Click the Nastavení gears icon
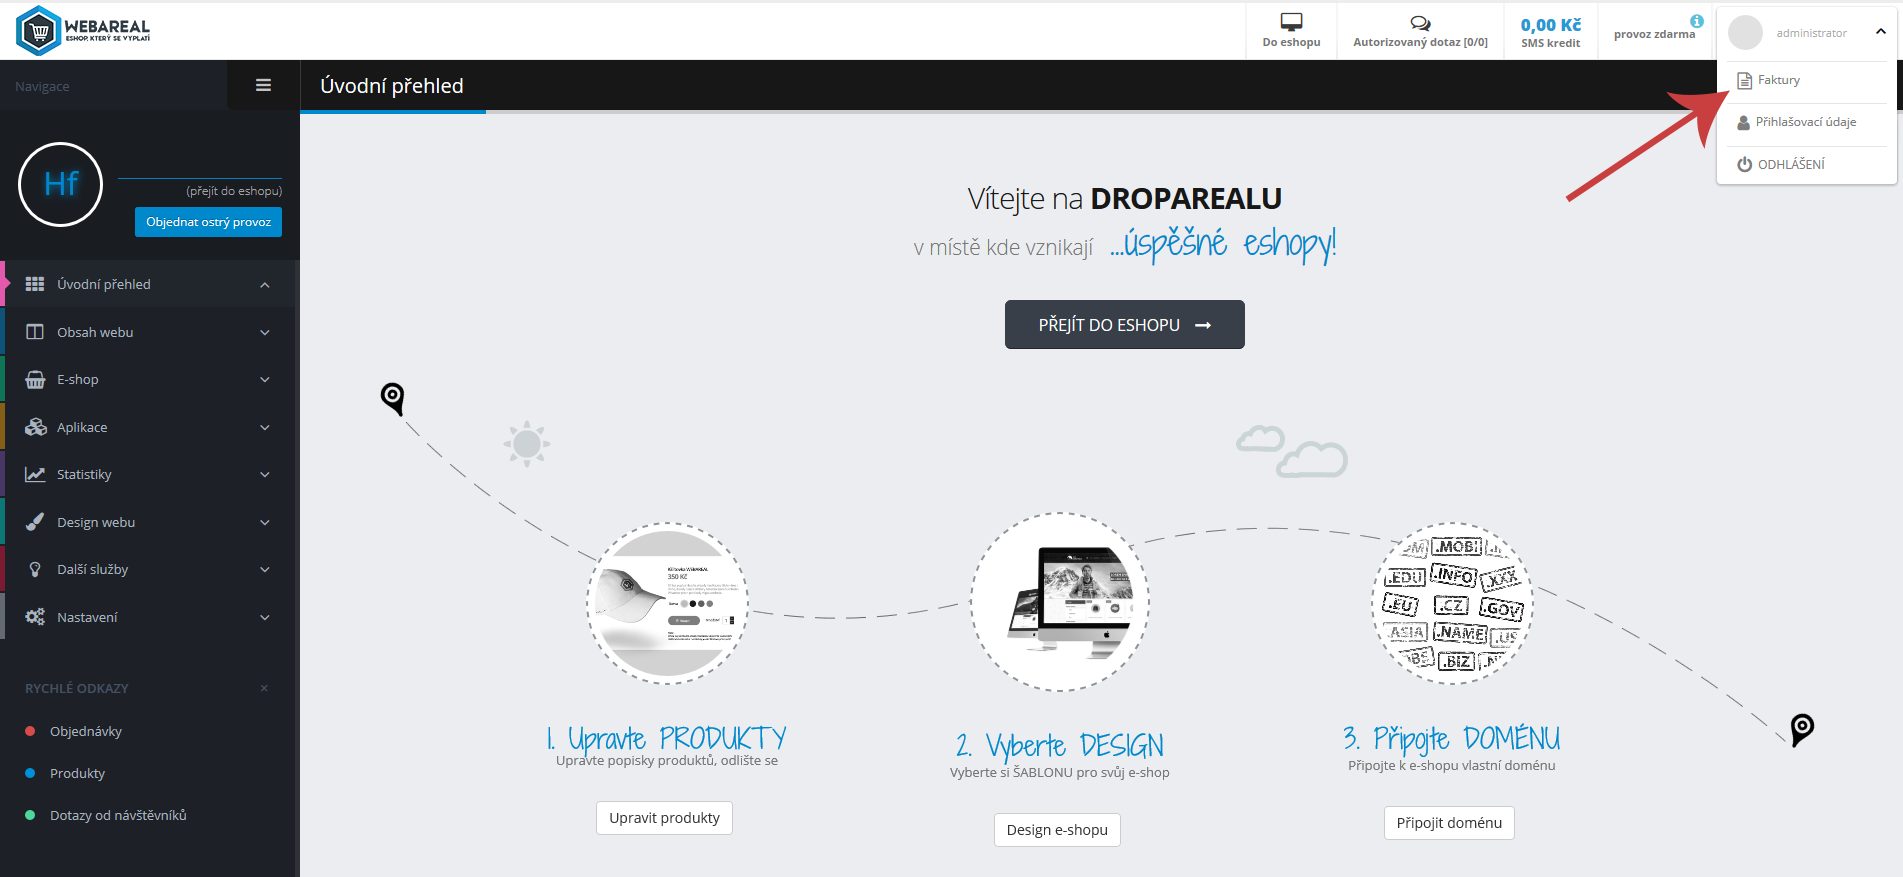The width and height of the screenshot is (1903, 877). (35, 617)
